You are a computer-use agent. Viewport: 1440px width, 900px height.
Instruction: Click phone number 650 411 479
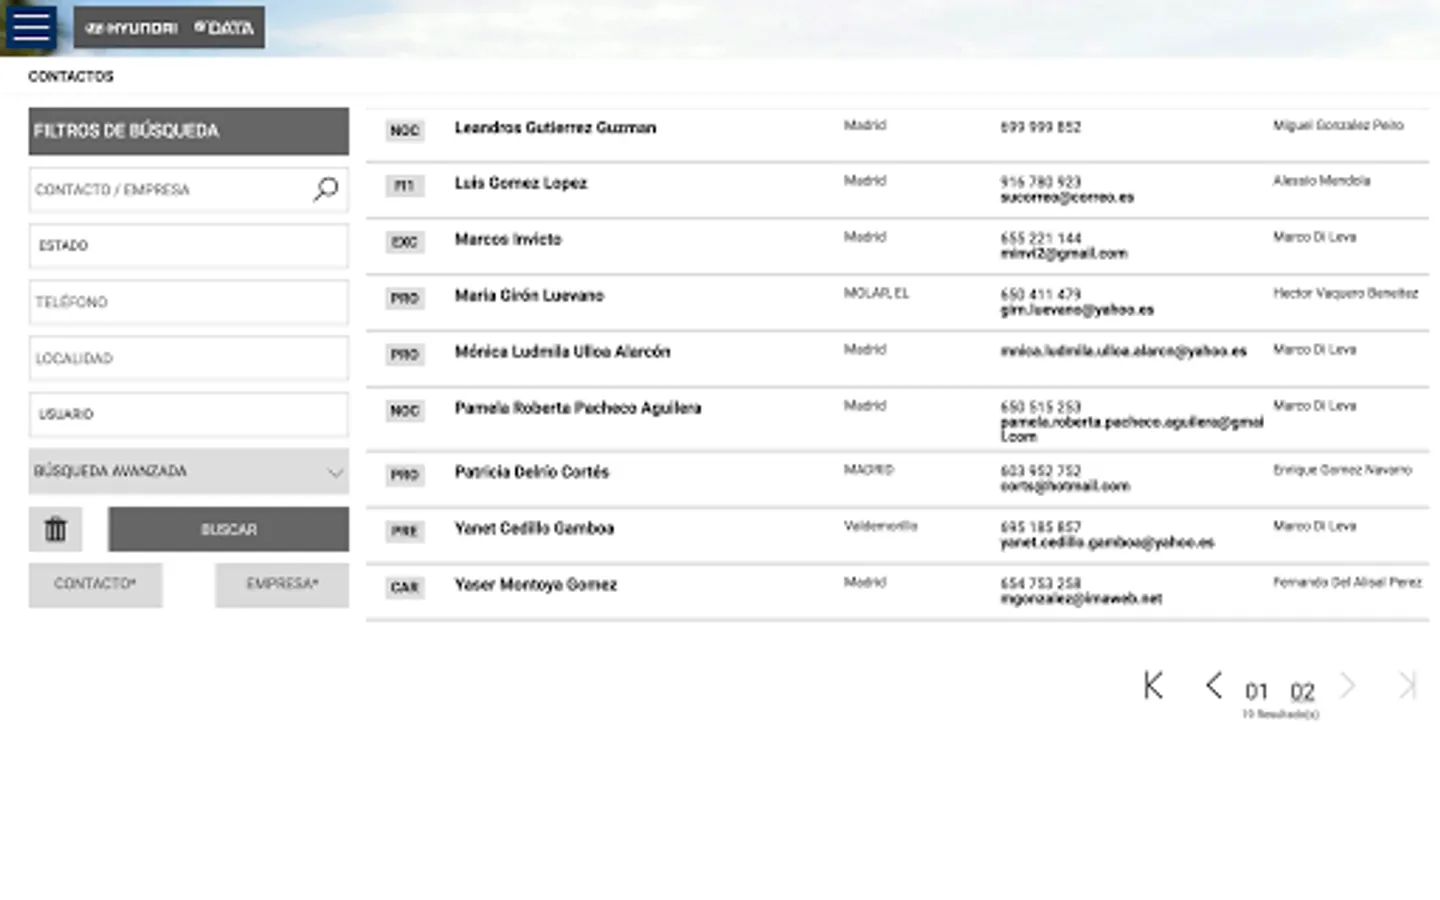click(x=1040, y=294)
